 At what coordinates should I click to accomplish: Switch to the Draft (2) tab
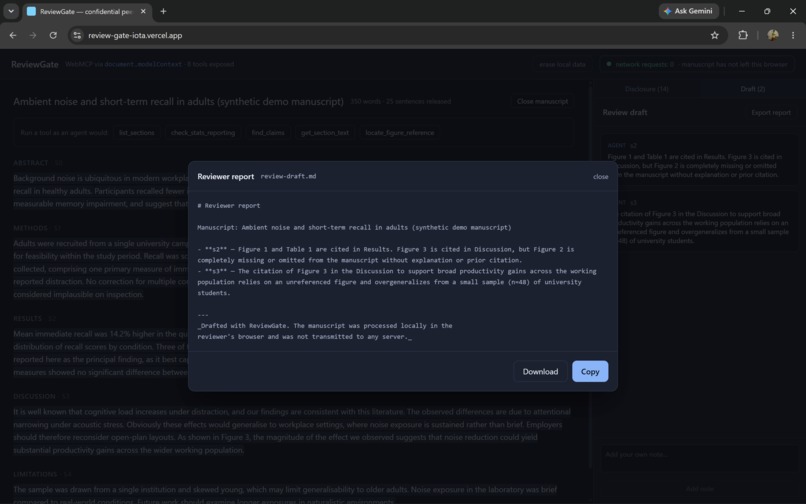(753, 89)
